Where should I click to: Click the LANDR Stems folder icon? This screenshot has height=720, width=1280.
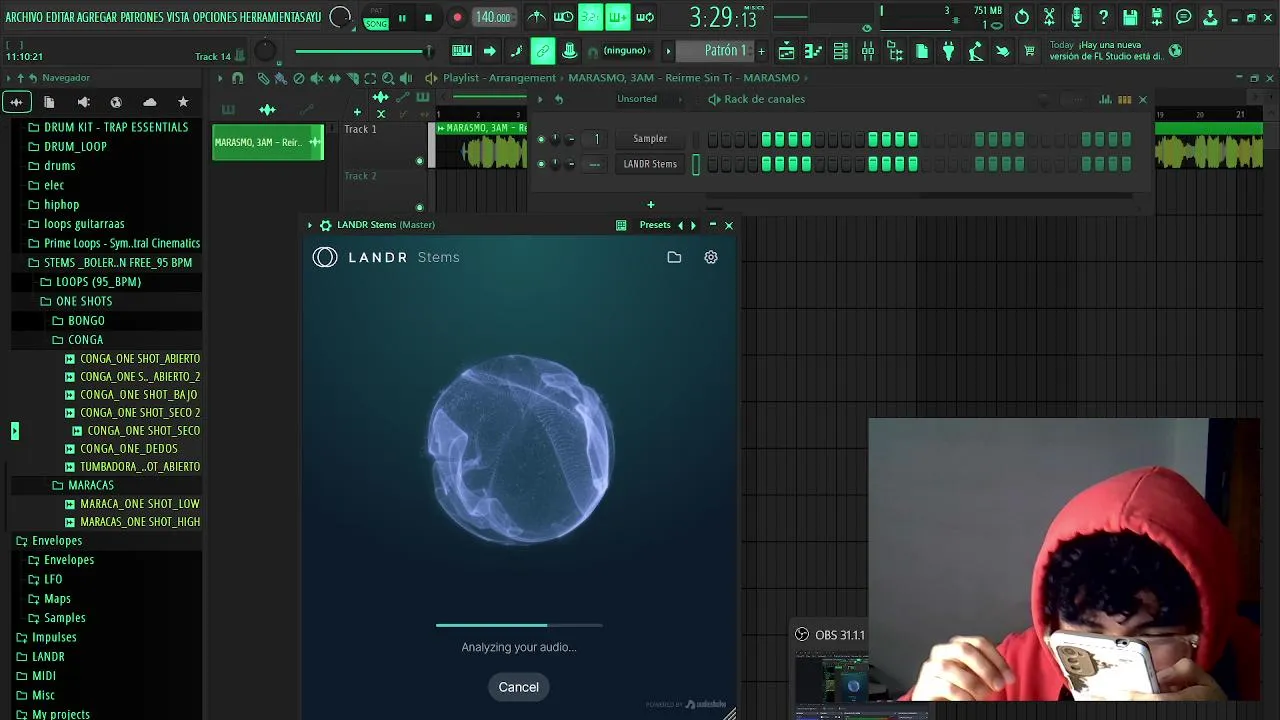coord(674,257)
